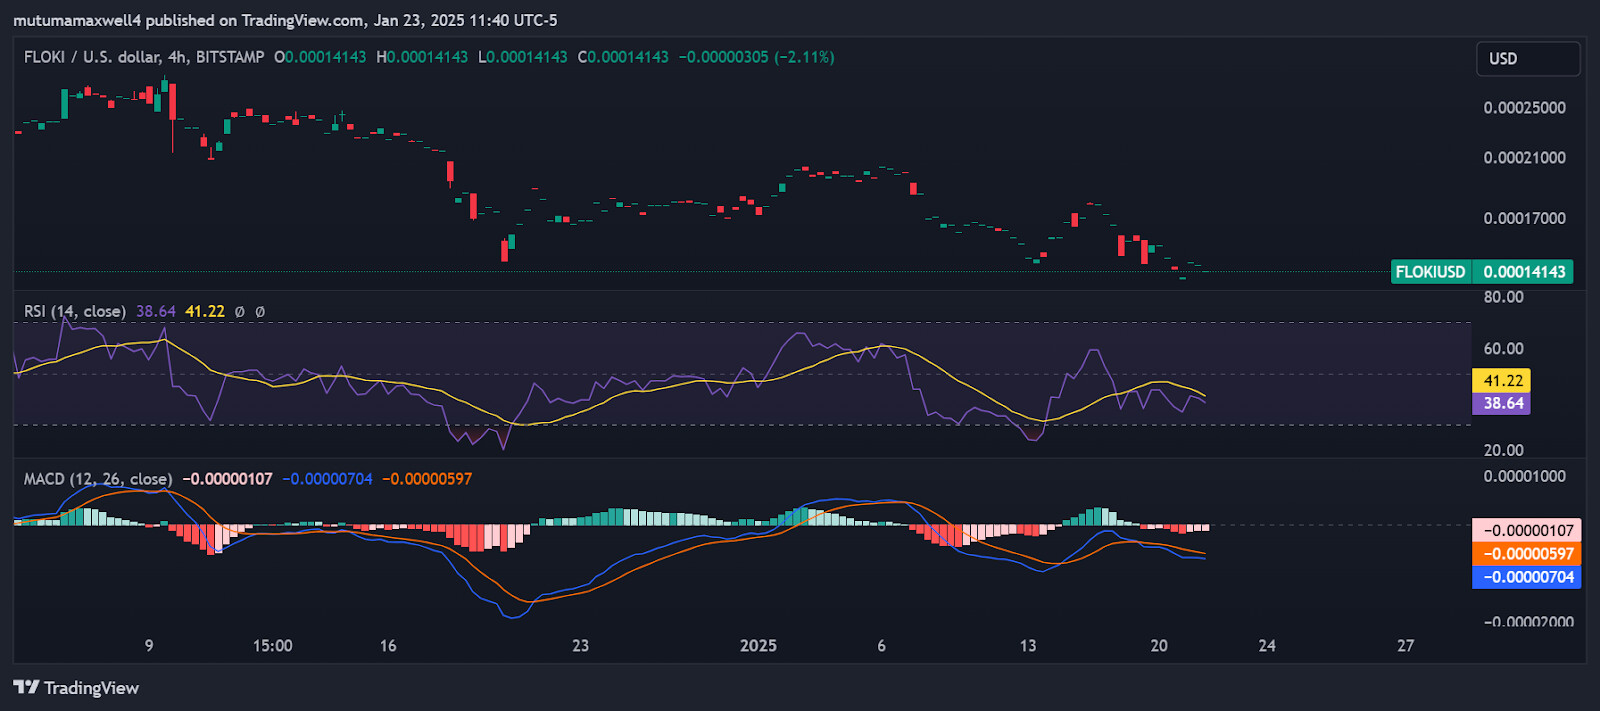Click the 13 date label on time axis
Viewport: 1600px width, 711px height.
[1028, 646]
